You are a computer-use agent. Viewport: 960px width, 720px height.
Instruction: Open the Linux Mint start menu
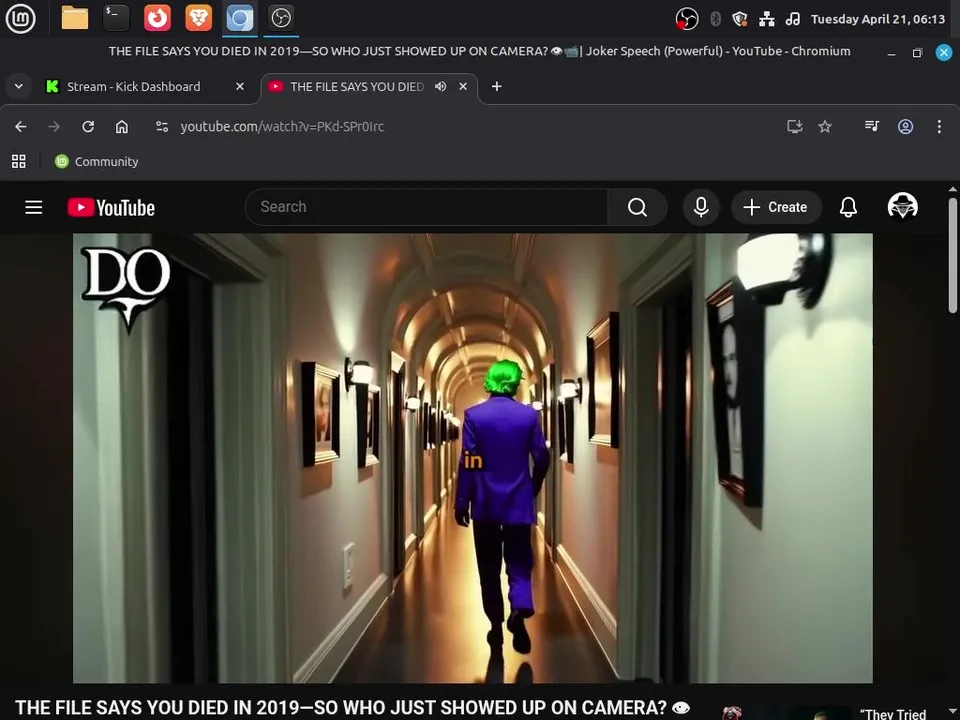click(x=21, y=18)
